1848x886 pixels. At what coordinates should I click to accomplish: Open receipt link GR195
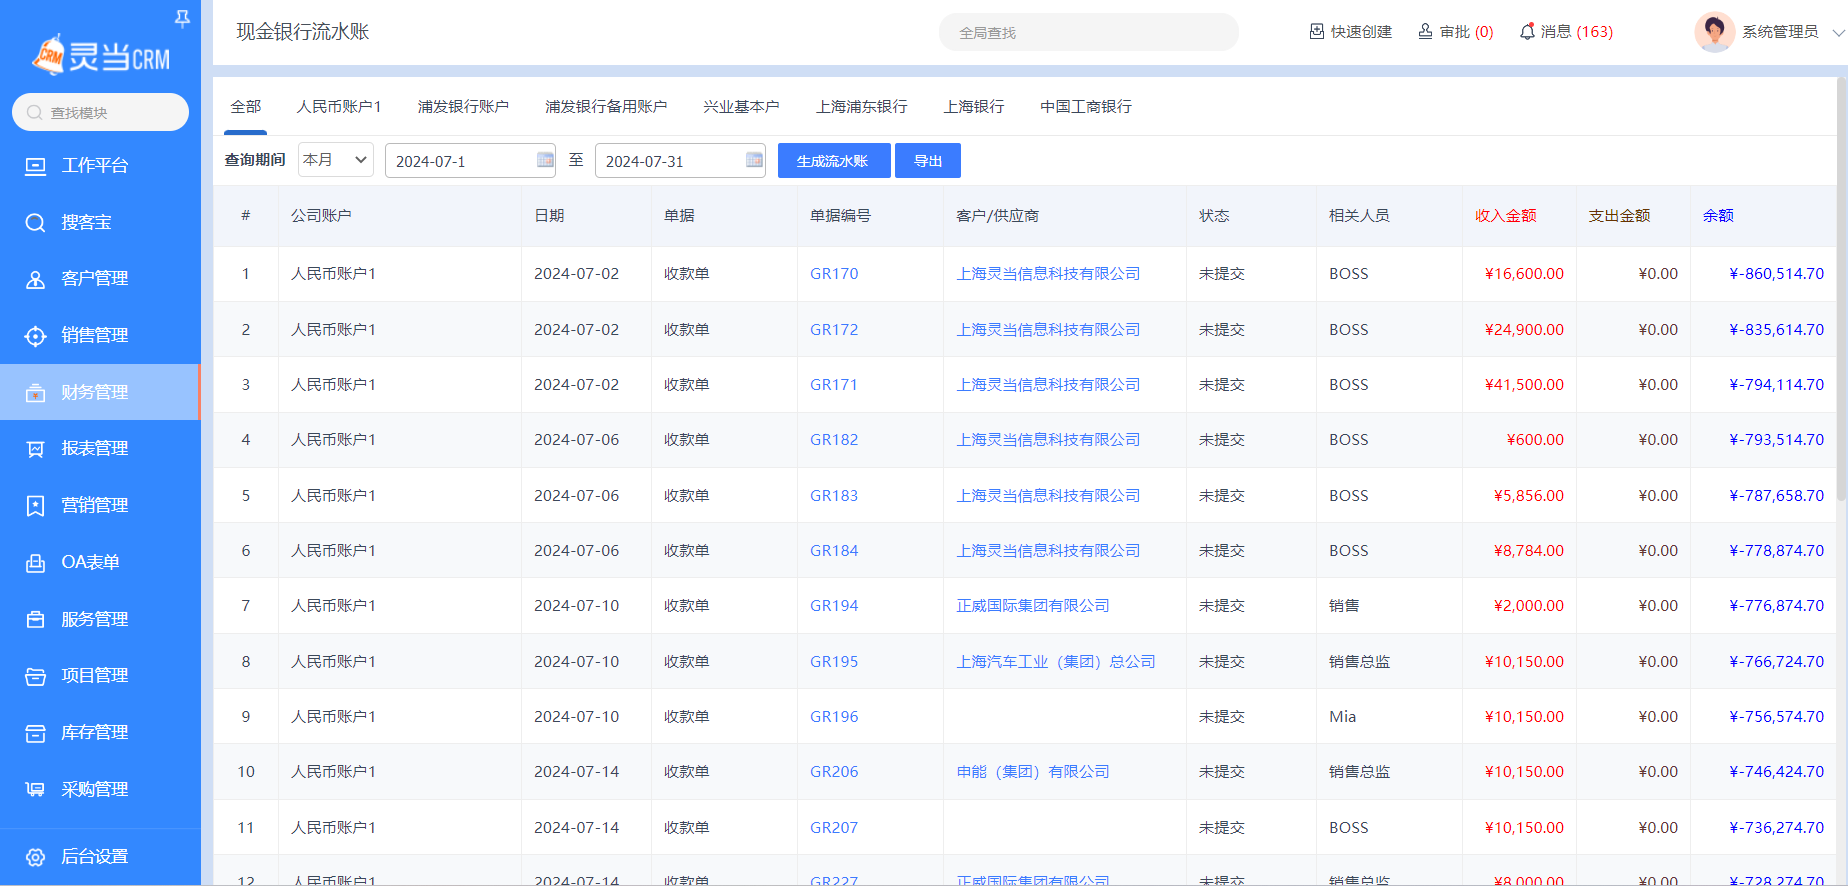(x=834, y=662)
